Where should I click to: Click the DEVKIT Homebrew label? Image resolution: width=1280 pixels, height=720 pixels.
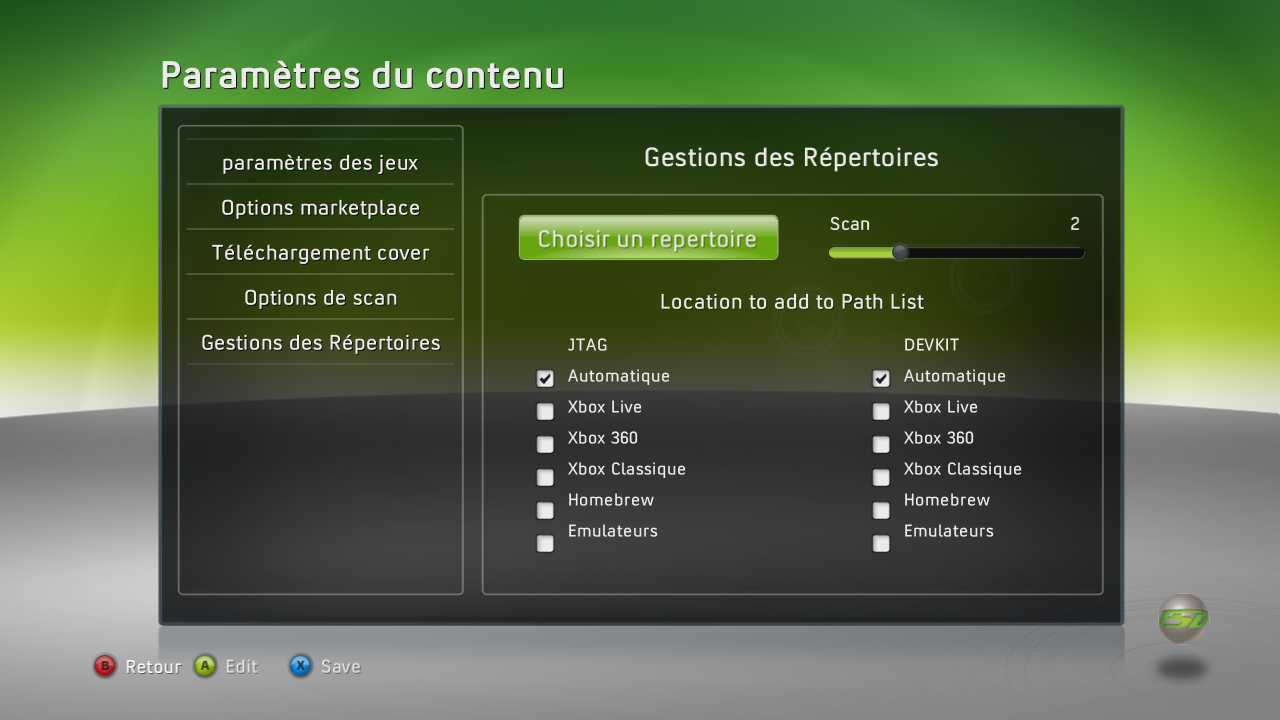[947, 500]
